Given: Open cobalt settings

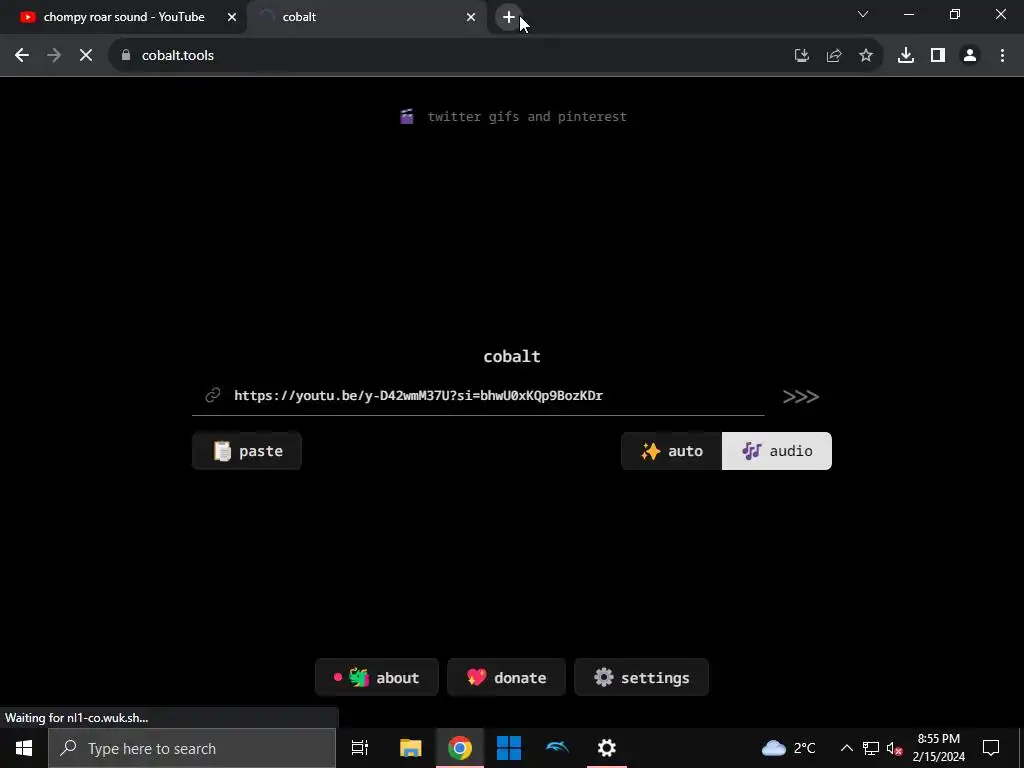Looking at the screenshot, I should pyautogui.click(x=641, y=677).
